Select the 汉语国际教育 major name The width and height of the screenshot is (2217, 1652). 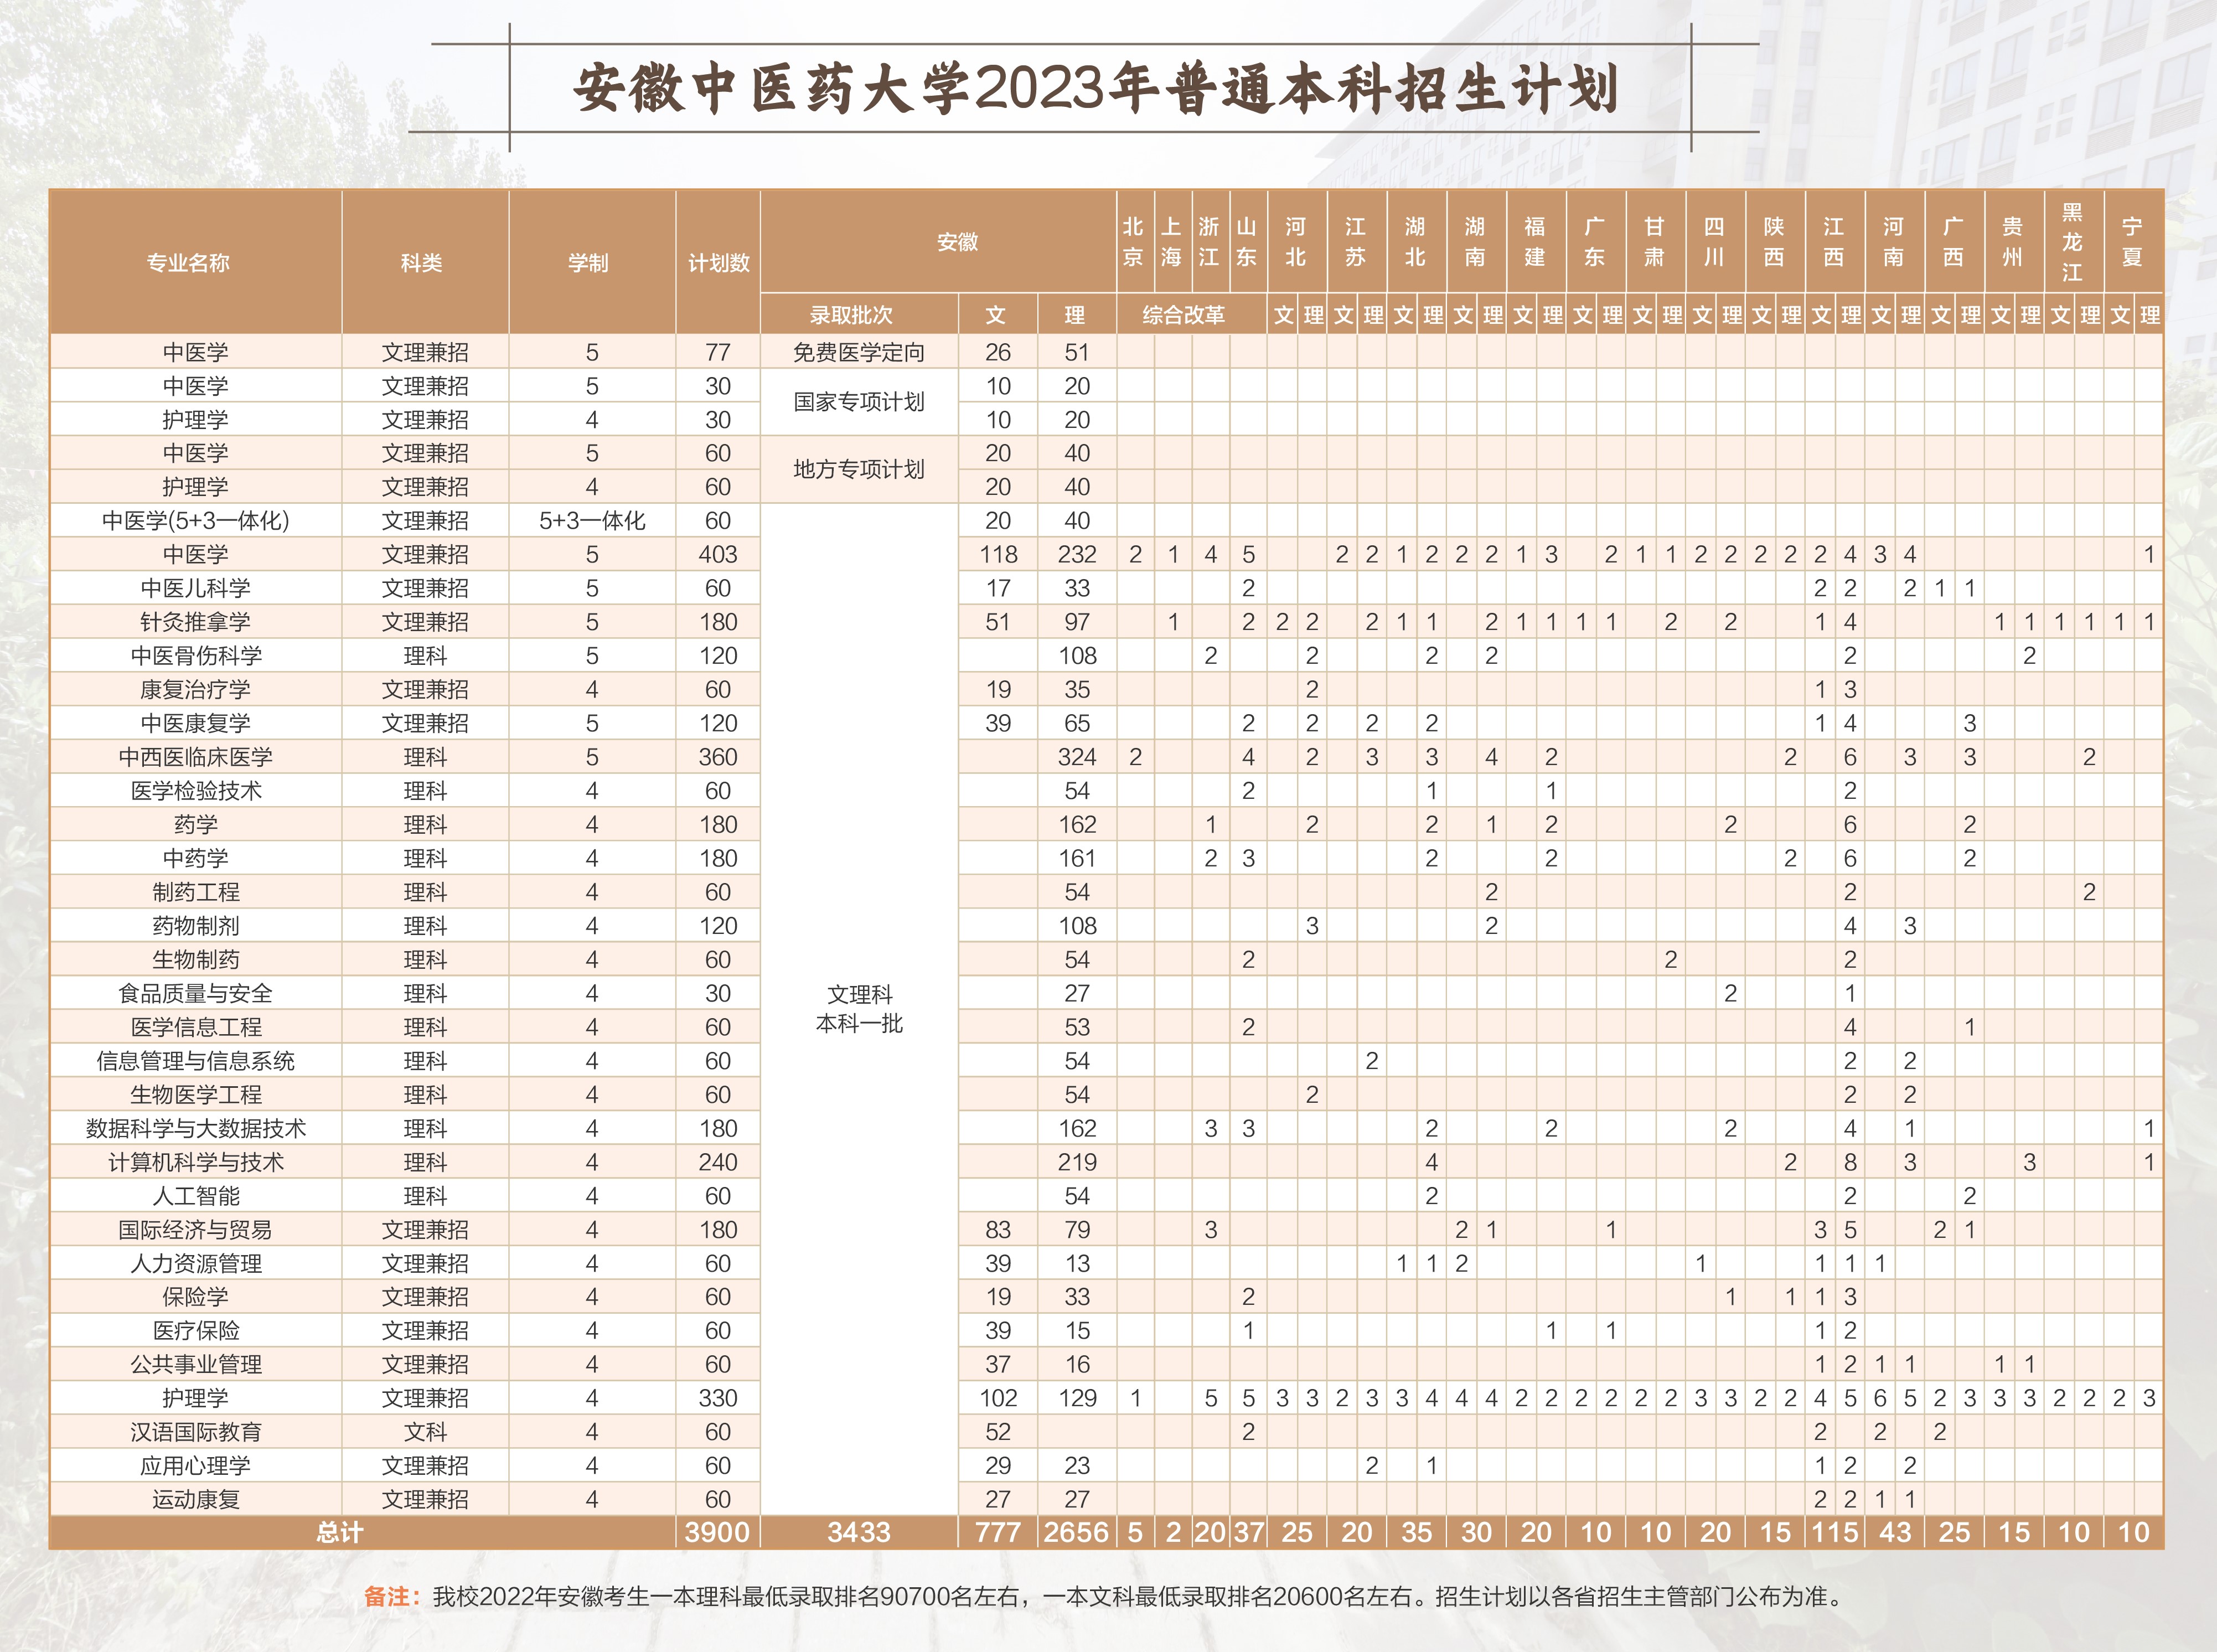196,1432
